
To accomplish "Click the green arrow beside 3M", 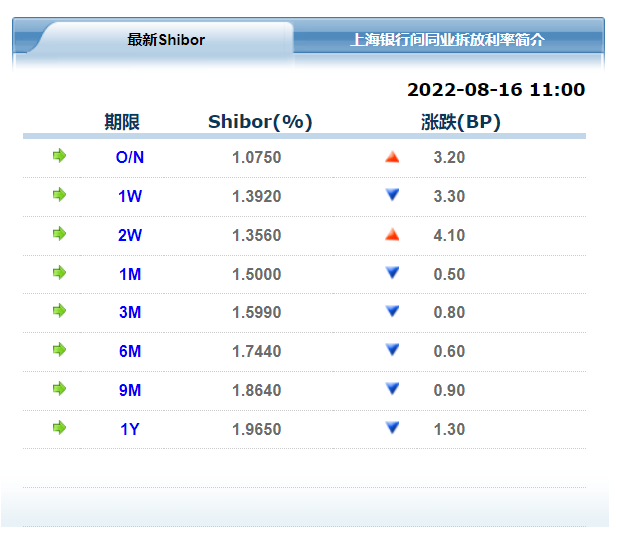I will point(59,311).
